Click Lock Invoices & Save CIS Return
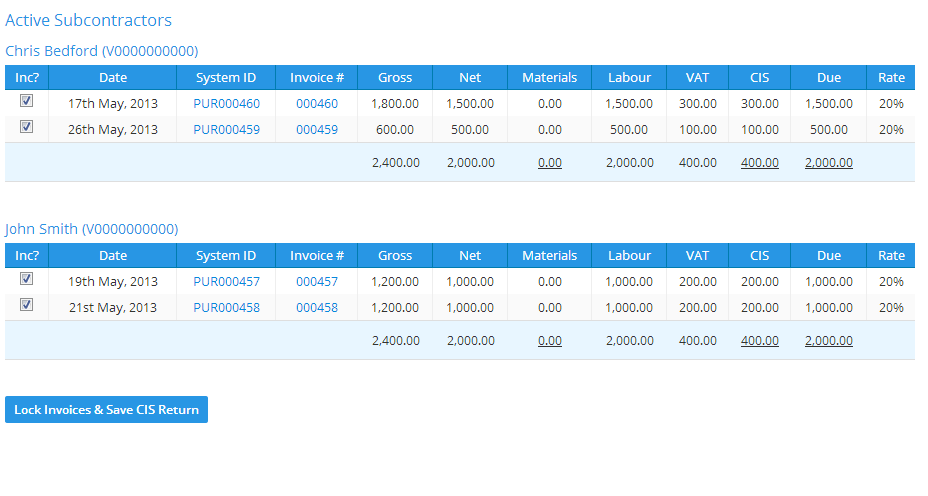 click(x=106, y=409)
